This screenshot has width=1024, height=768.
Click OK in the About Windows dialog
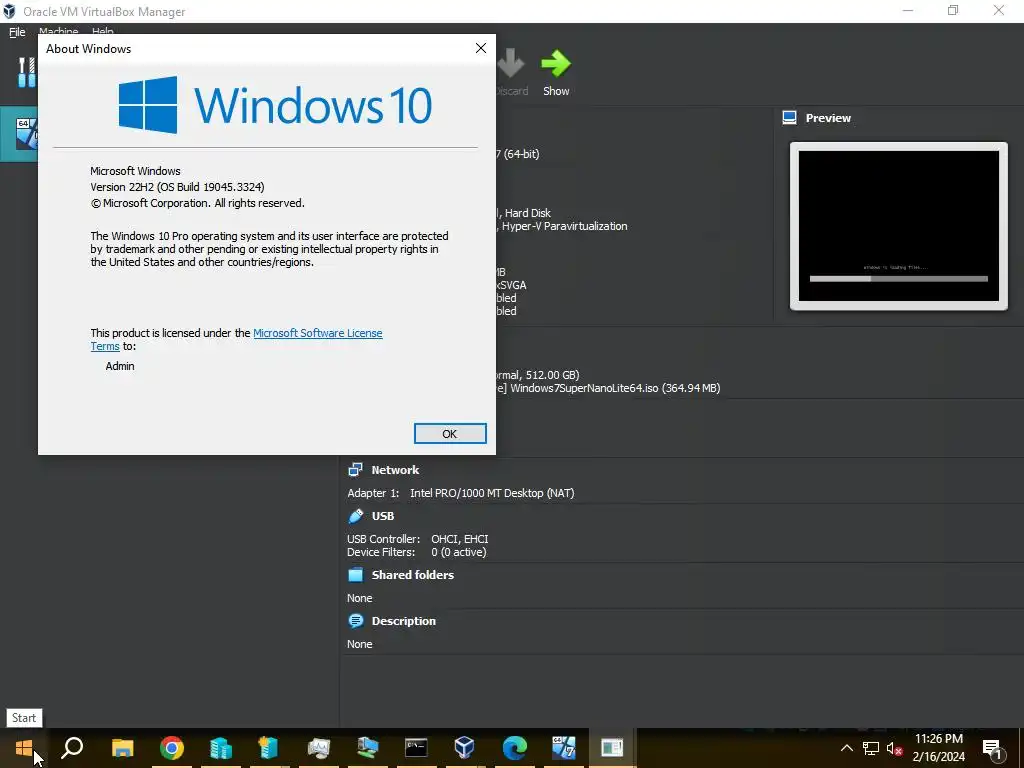point(450,434)
